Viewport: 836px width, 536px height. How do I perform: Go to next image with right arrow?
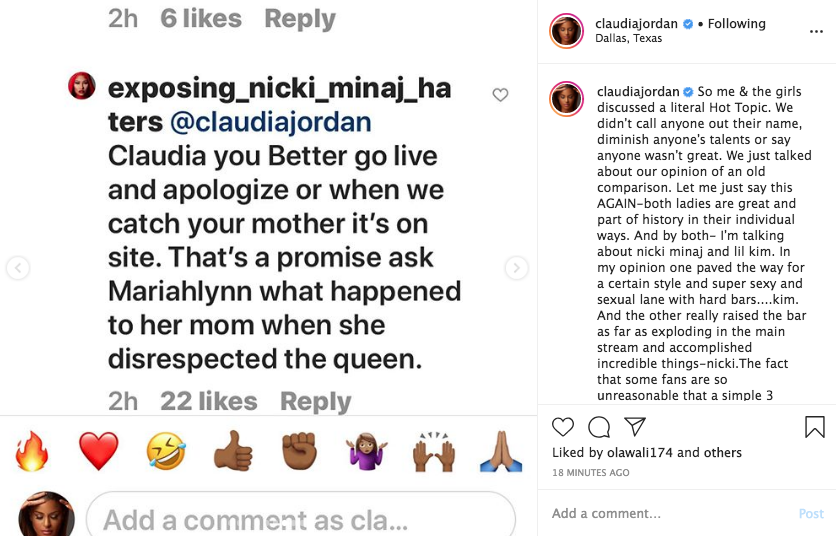pyautogui.click(x=516, y=268)
